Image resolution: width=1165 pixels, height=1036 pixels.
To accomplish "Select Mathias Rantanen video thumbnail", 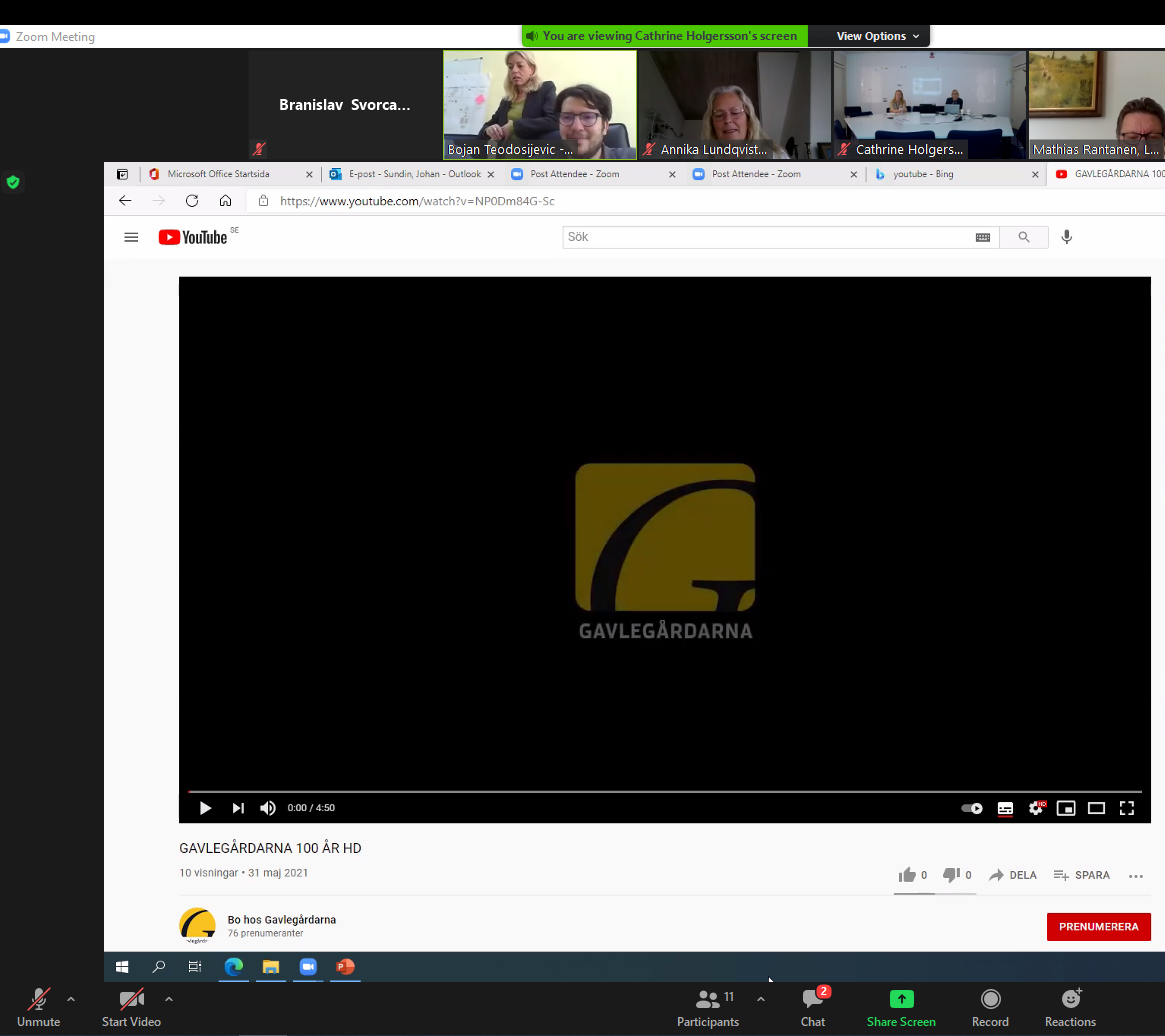I will click(x=1097, y=105).
